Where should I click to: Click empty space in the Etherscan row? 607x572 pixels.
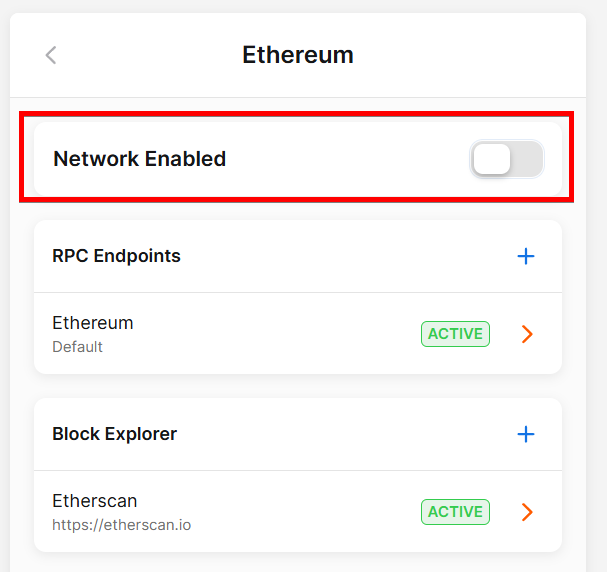click(x=300, y=512)
